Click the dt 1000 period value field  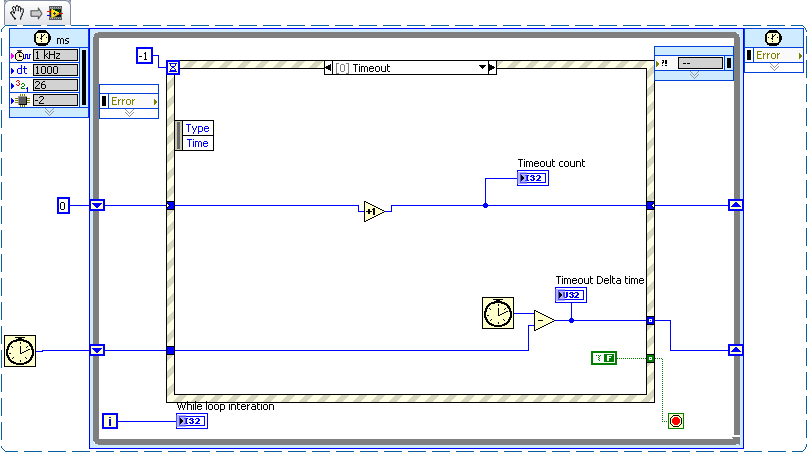[x=55, y=70]
